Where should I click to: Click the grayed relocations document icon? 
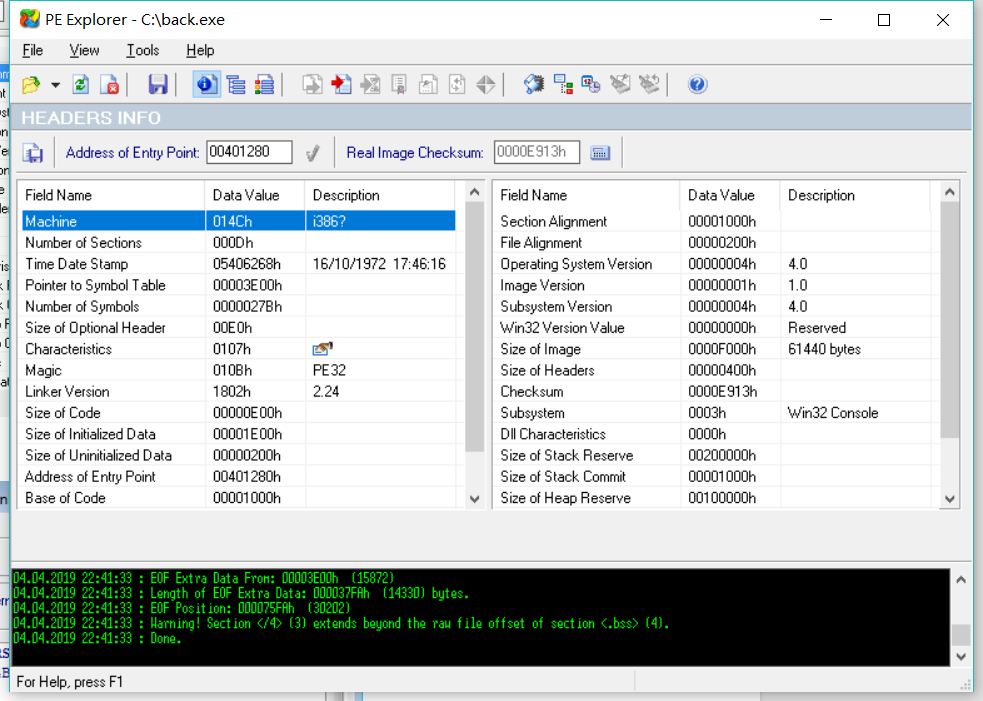428,85
